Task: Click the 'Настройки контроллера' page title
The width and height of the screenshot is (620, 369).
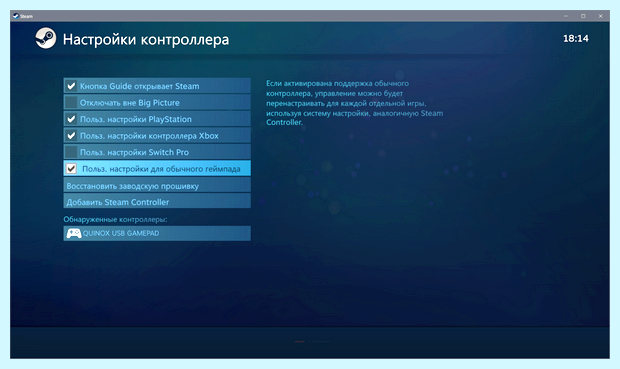Action: [146, 40]
